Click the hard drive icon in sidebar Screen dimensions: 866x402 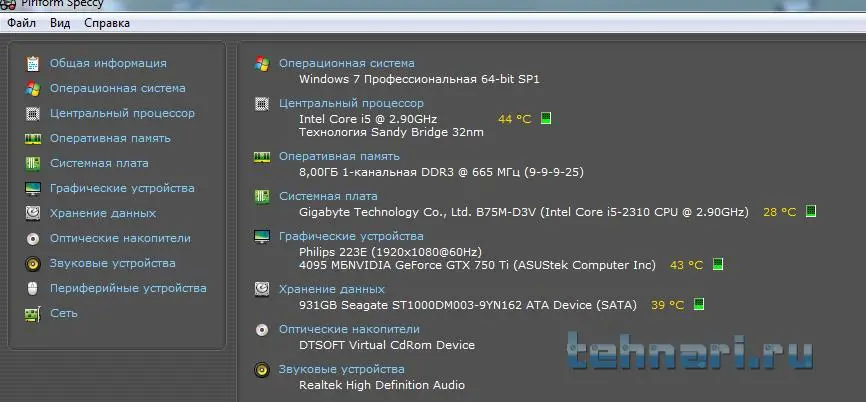point(33,214)
